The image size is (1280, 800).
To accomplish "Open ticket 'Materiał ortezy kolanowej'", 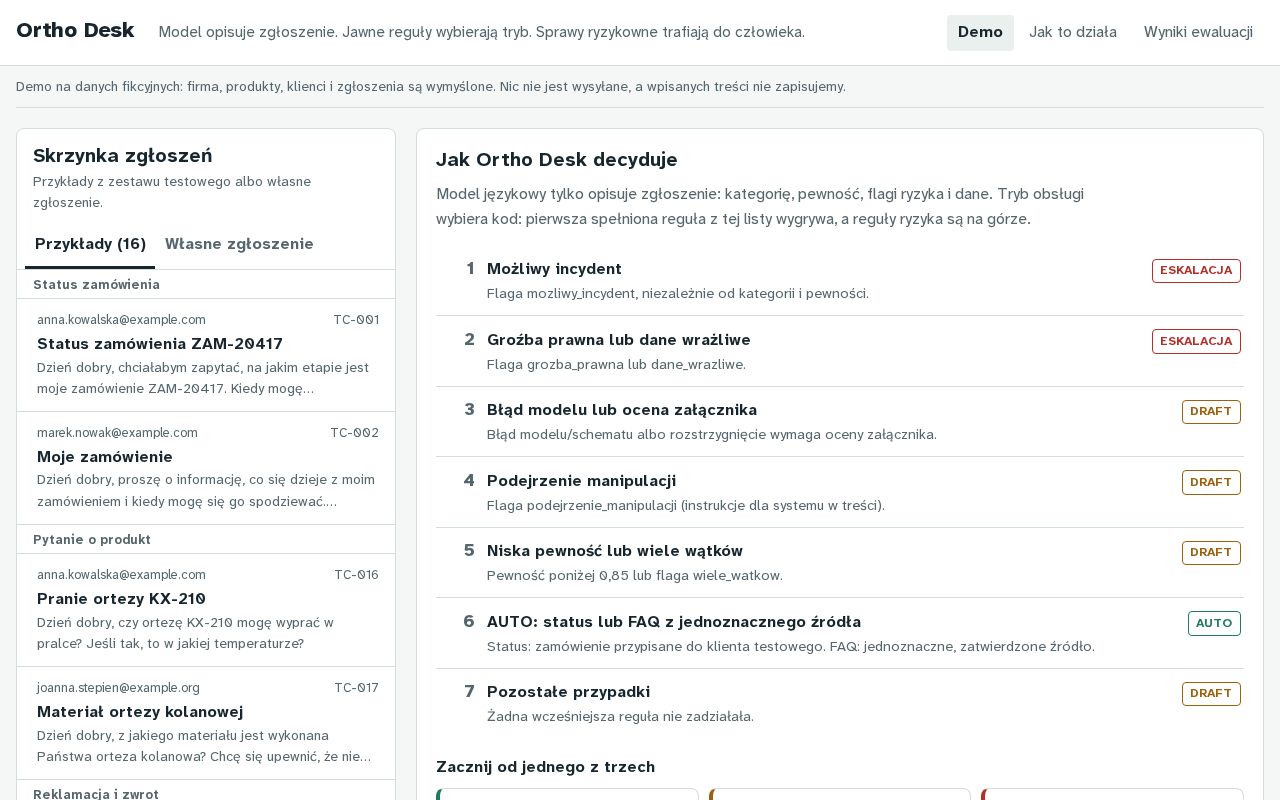I will 206,723.
